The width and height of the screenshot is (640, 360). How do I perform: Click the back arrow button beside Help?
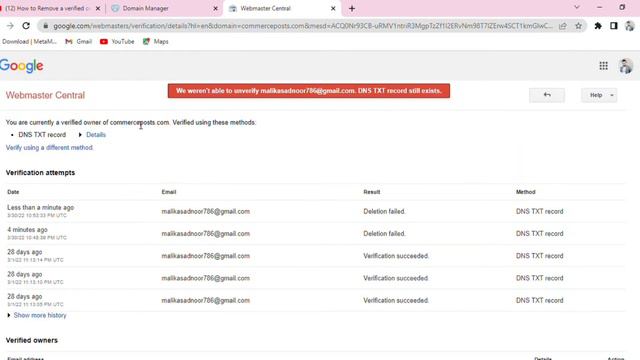point(547,95)
